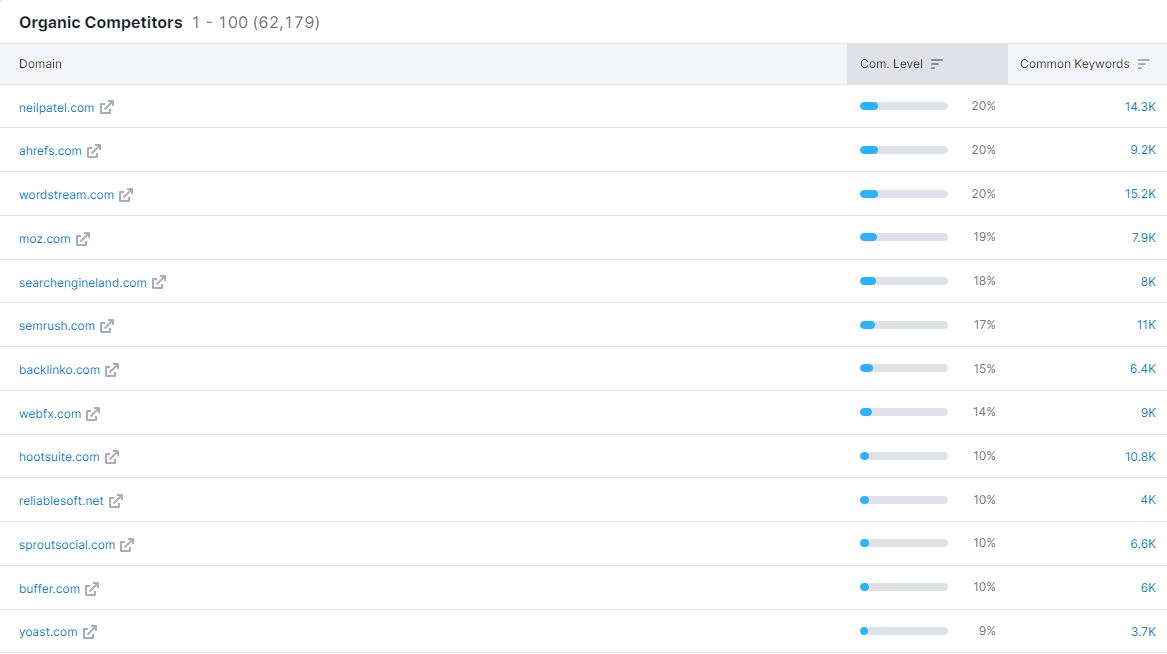Open moz.com in new tab icon
Viewport: 1167px width, 654px height.
(83, 239)
